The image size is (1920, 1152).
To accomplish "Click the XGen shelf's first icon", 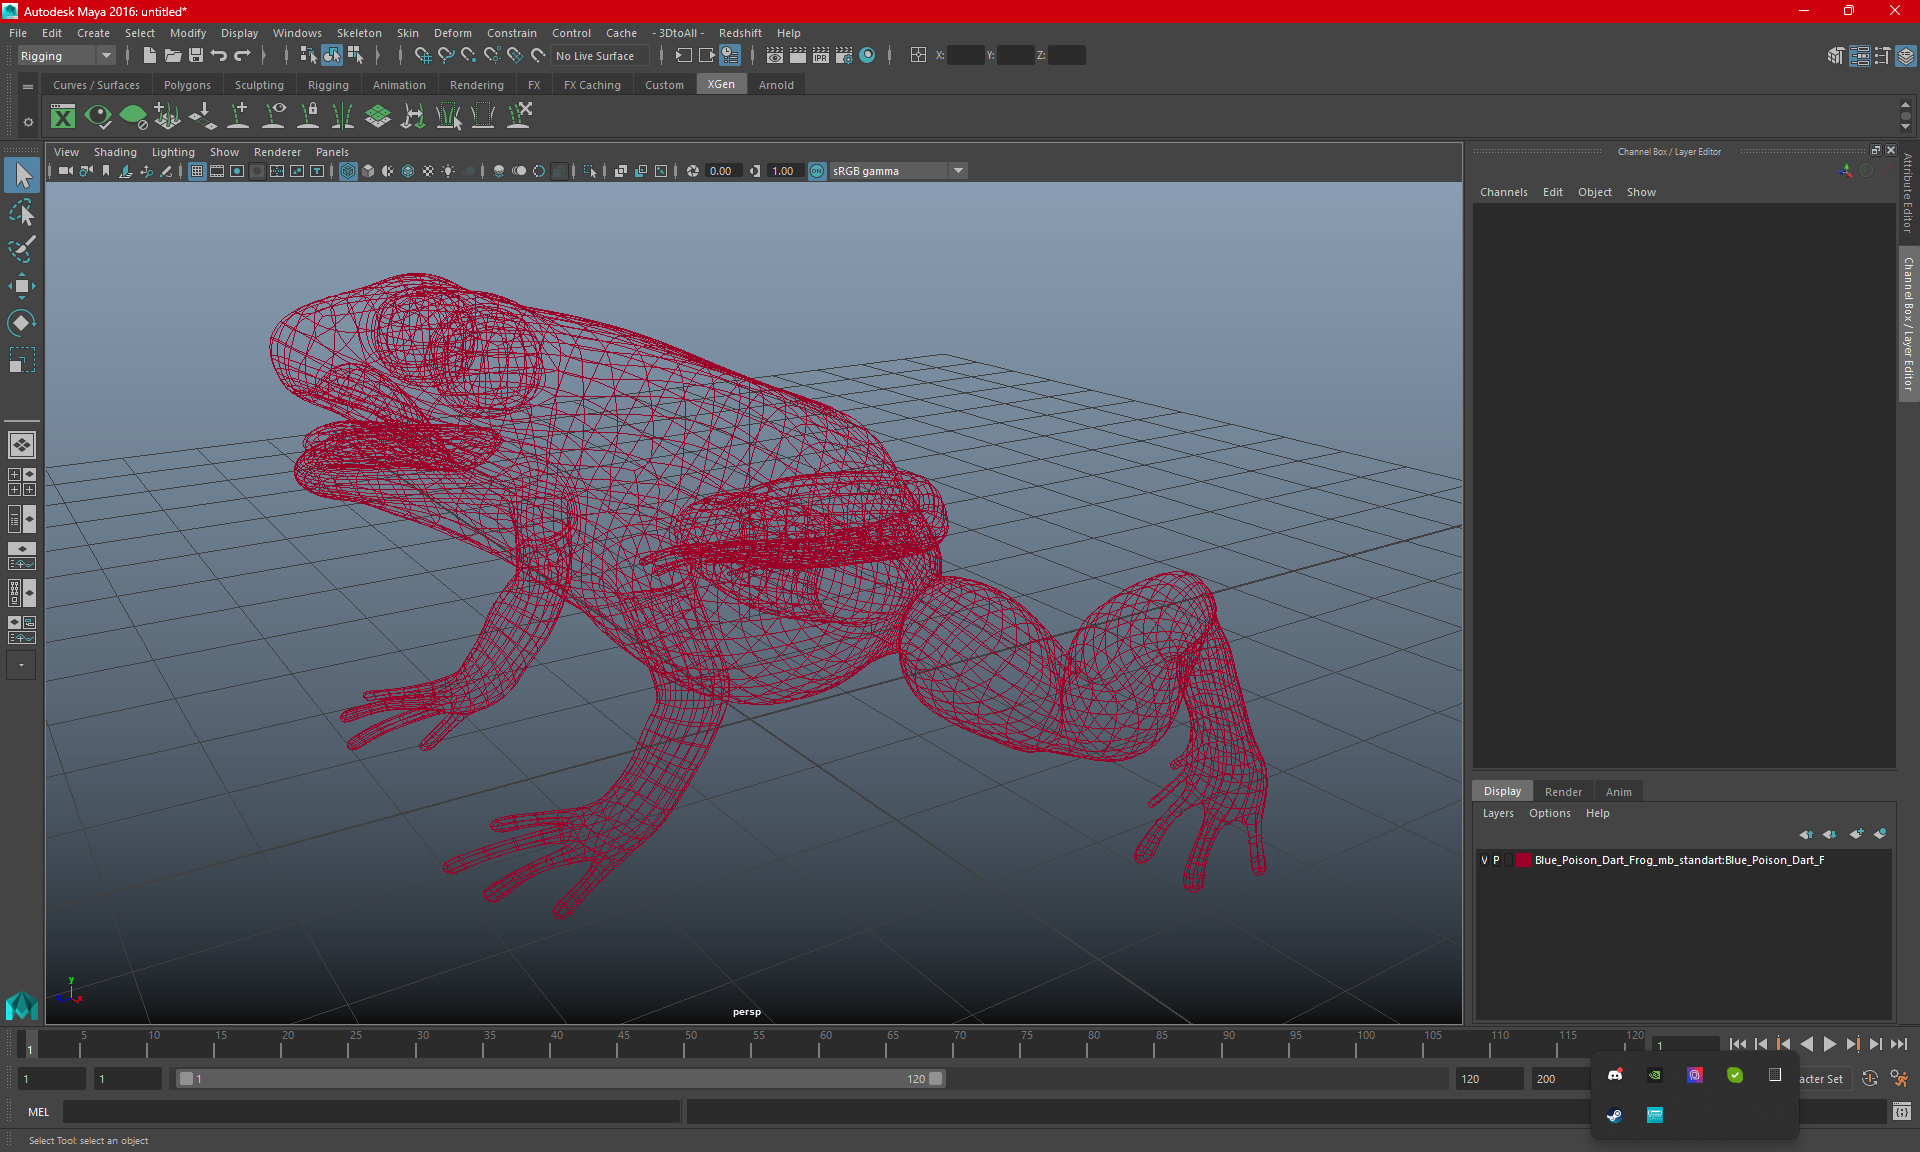I will coord(63,117).
